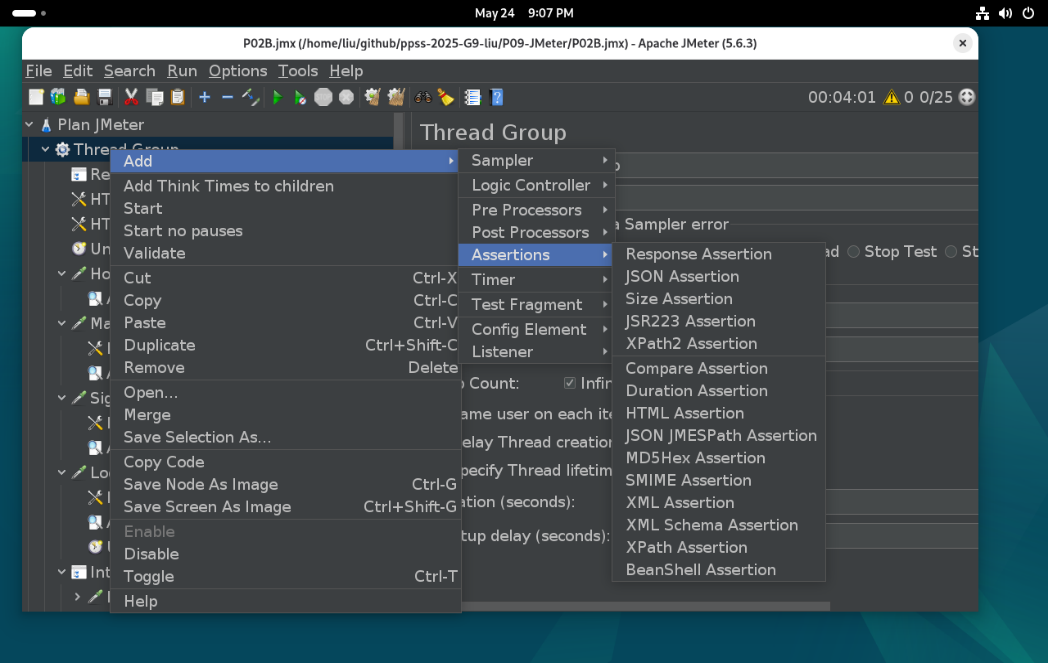The image size is (1048, 663).
Task: Add a JSON Assertion
Action: coord(718,277)
